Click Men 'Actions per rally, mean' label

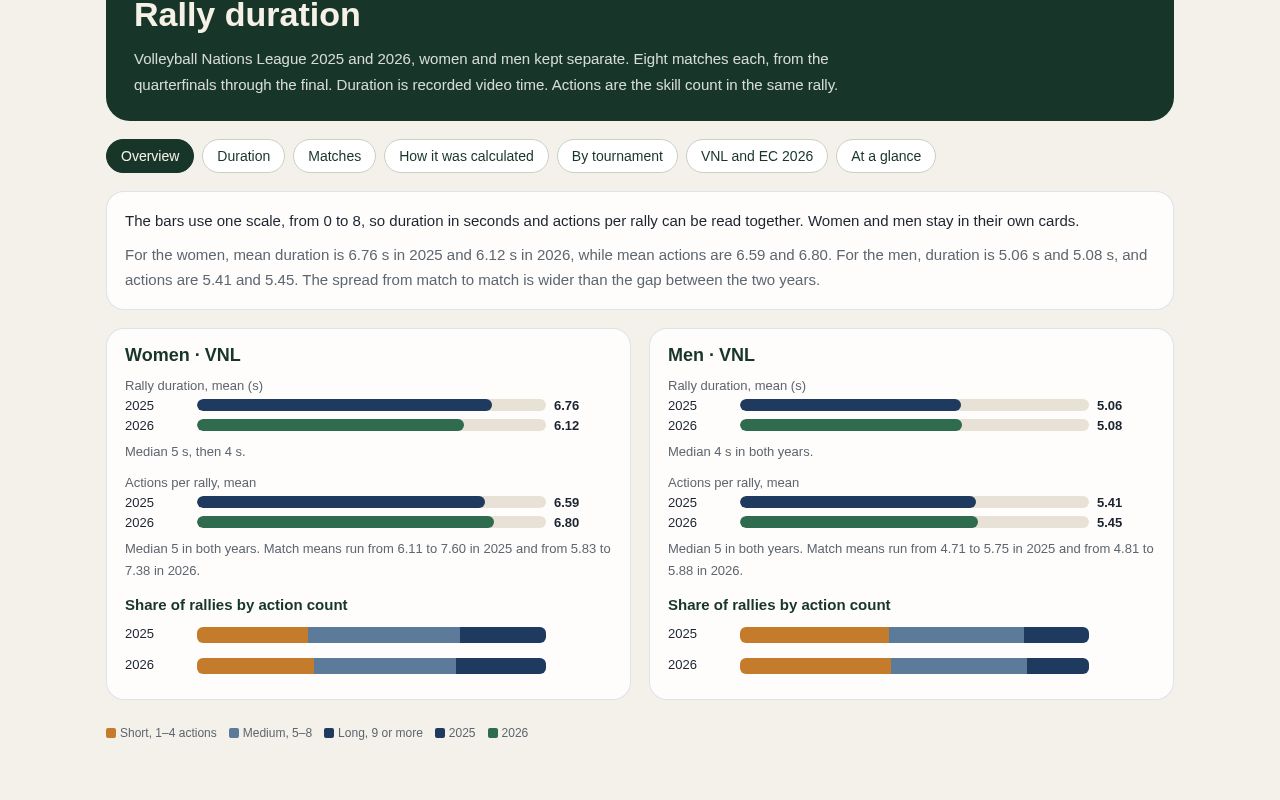(733, 483)
